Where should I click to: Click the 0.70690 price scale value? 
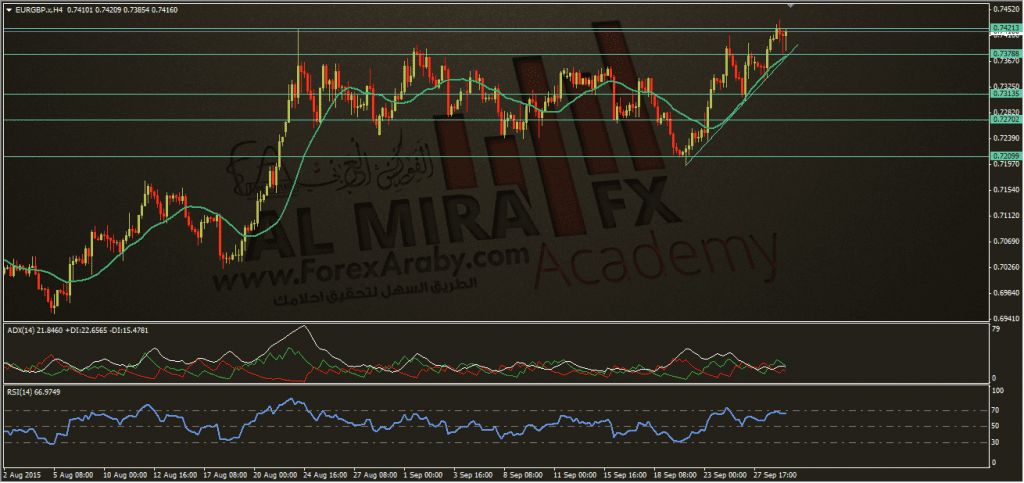click(x=1004, y=242)
